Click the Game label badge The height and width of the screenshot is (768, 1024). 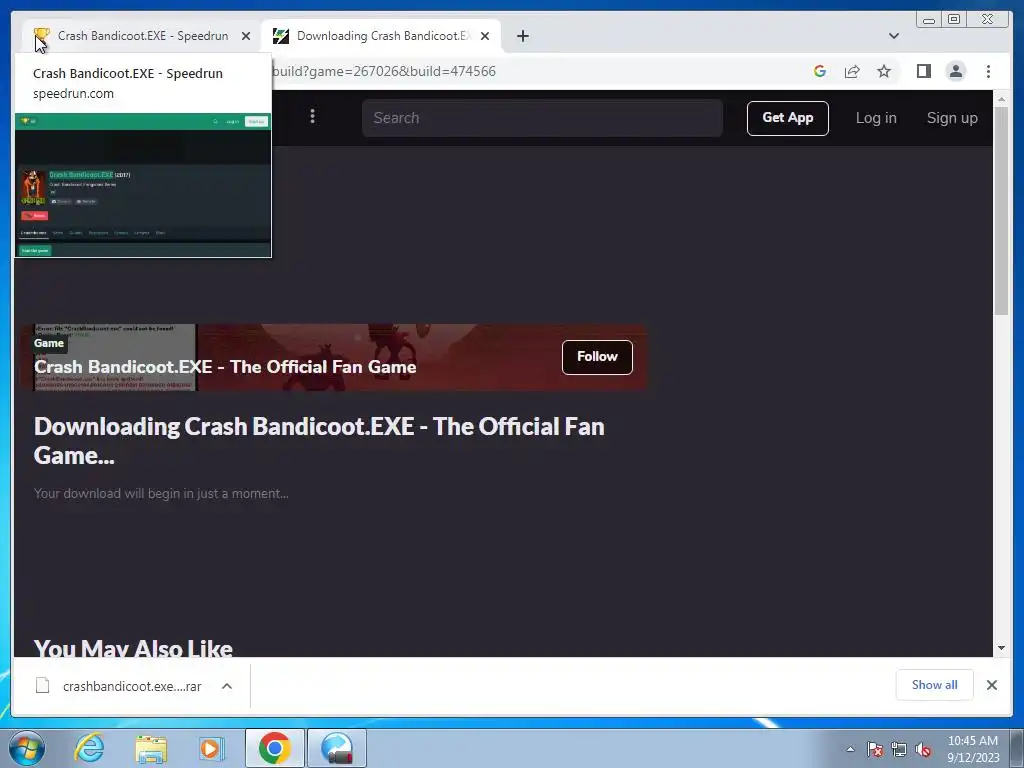tap(49, 343)
